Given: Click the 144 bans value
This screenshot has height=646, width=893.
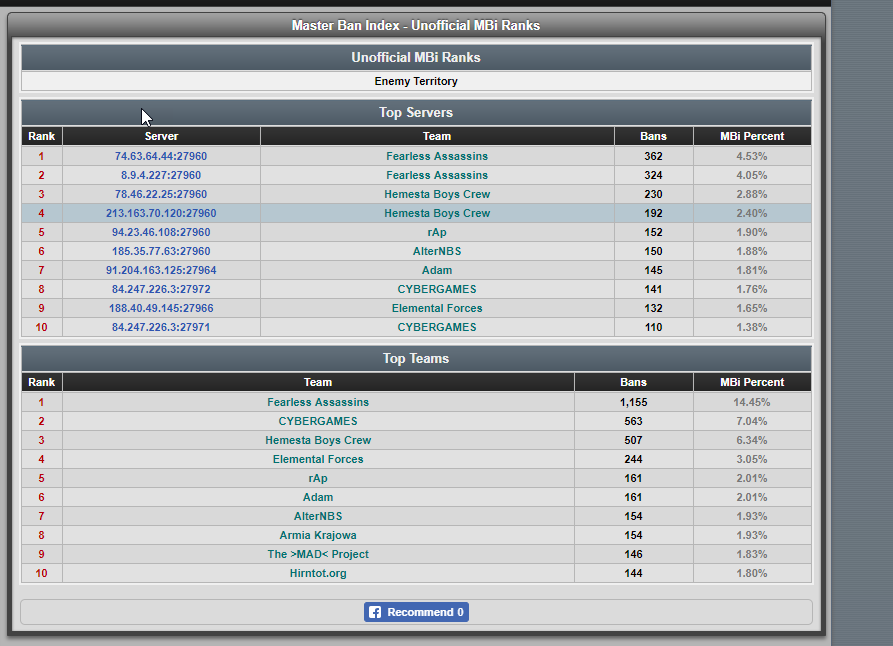Looking at the screenshot, I should 633,574.
